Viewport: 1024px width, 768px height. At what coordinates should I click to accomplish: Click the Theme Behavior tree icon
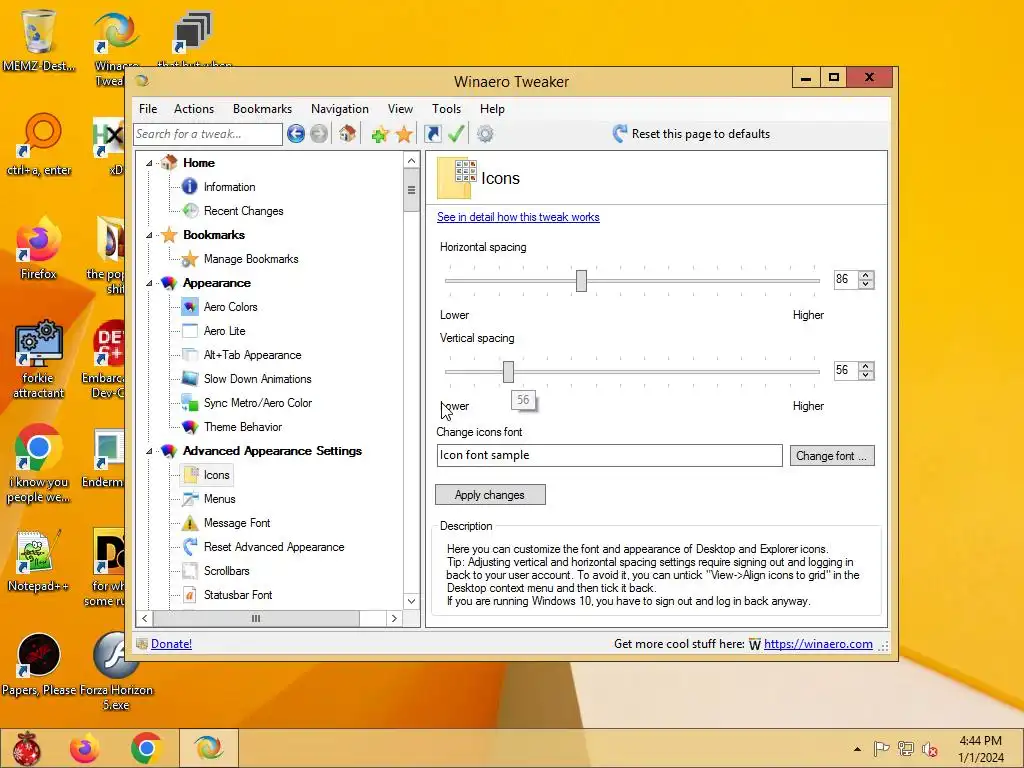coord(190,427)
